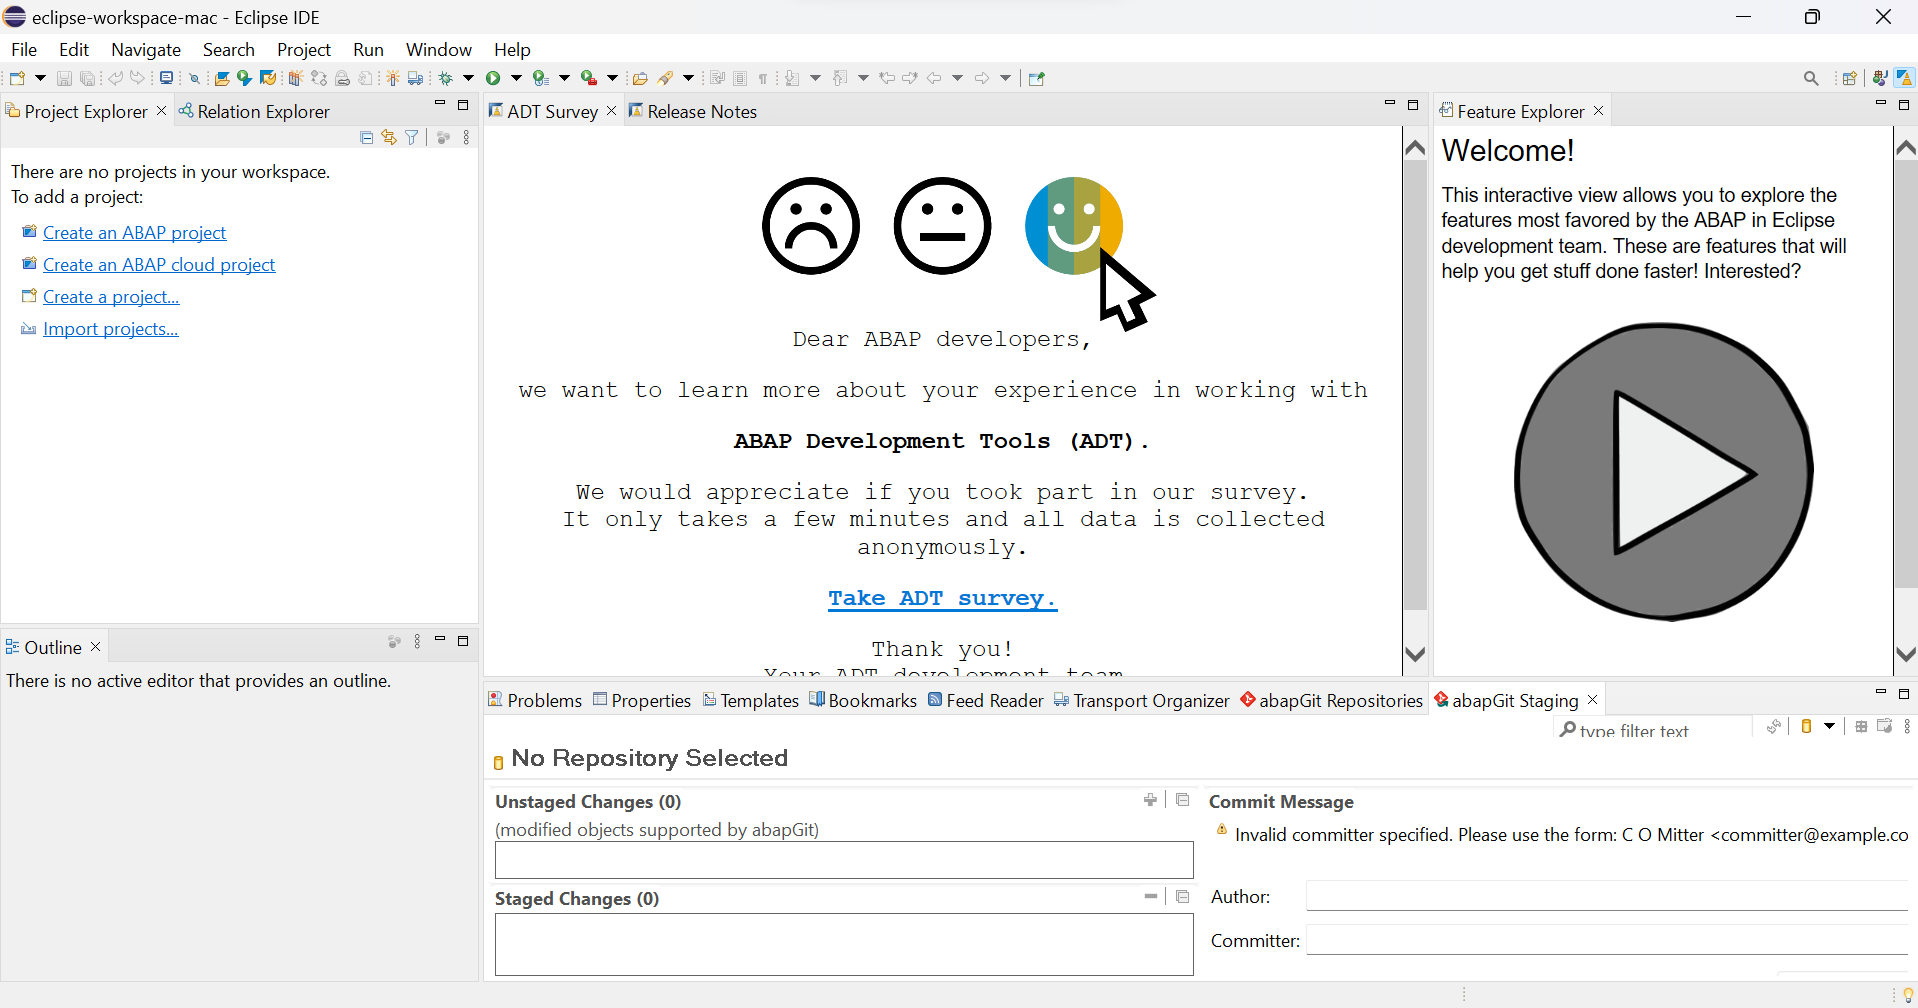The height and width of the screenshot is (1008, 1918).
Task: Click the Debug bug toolbar icon
Action: pos(446,78)
